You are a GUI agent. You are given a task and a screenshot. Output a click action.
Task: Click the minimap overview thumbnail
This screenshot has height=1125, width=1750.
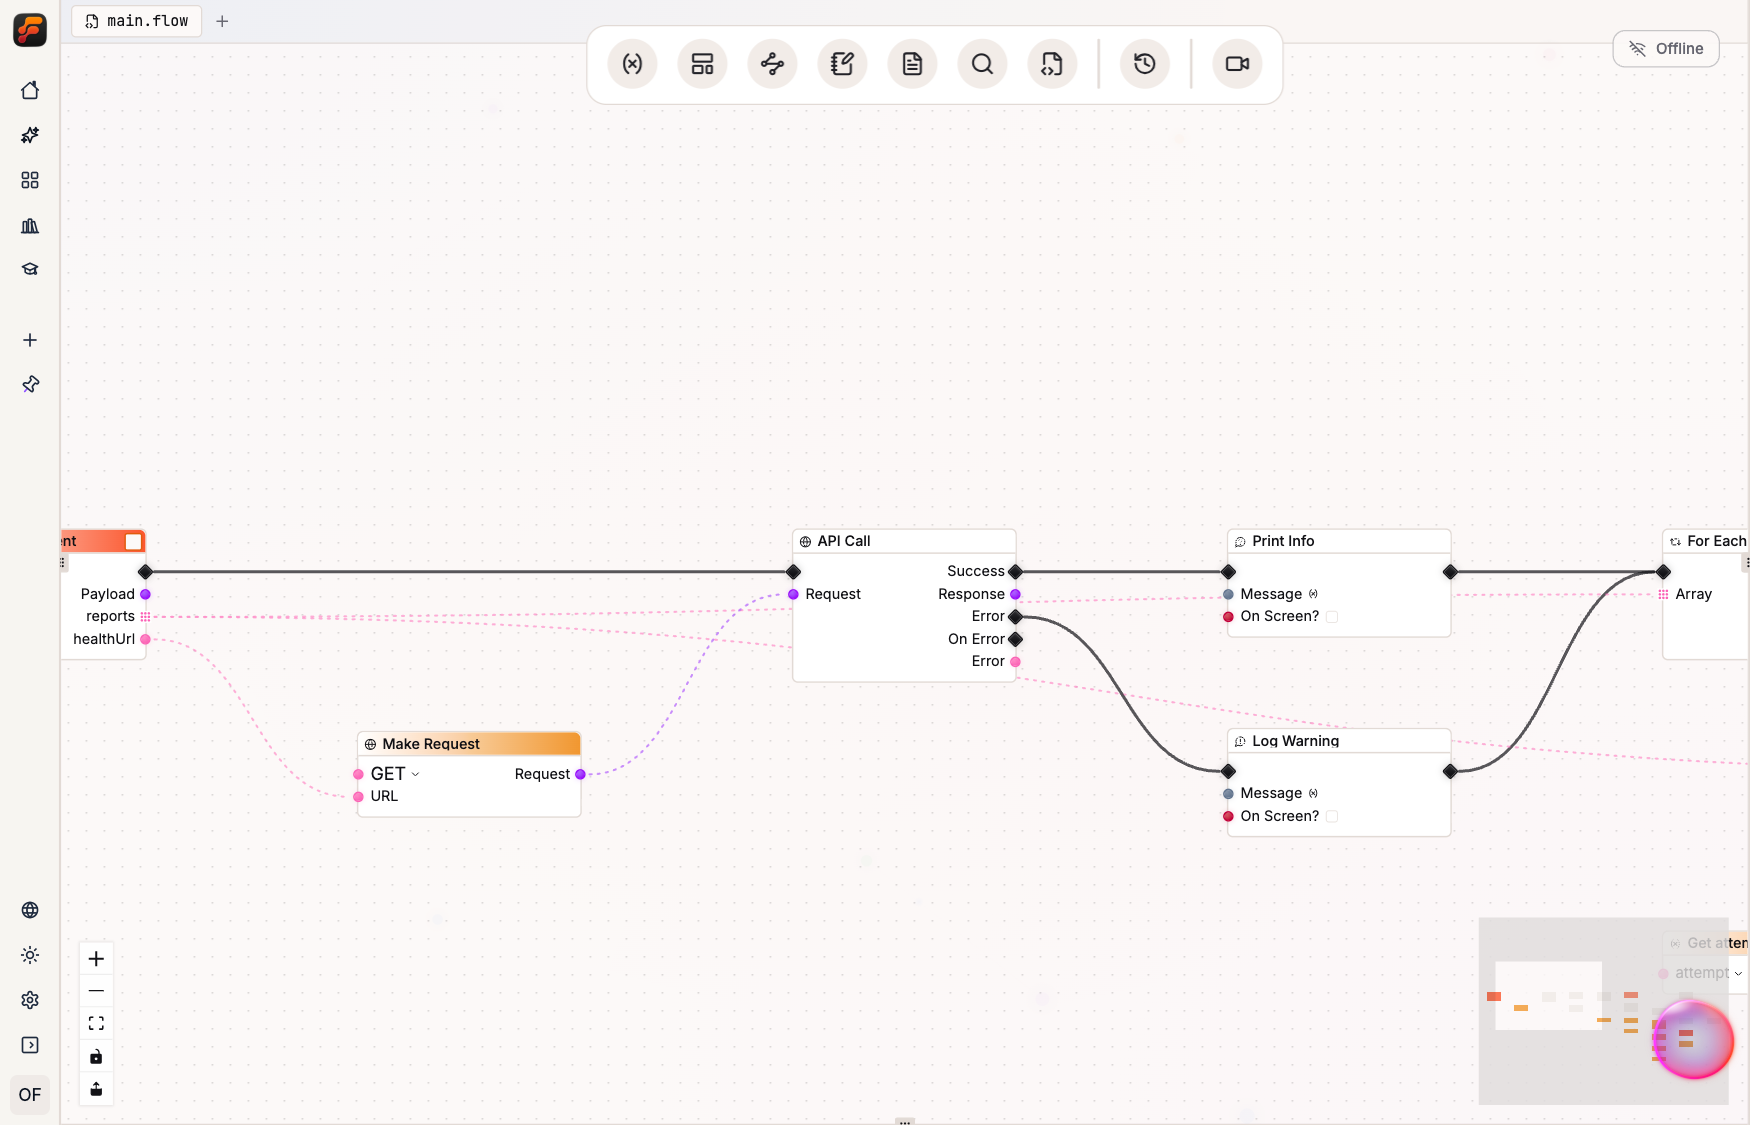tap(1603, 1011)
